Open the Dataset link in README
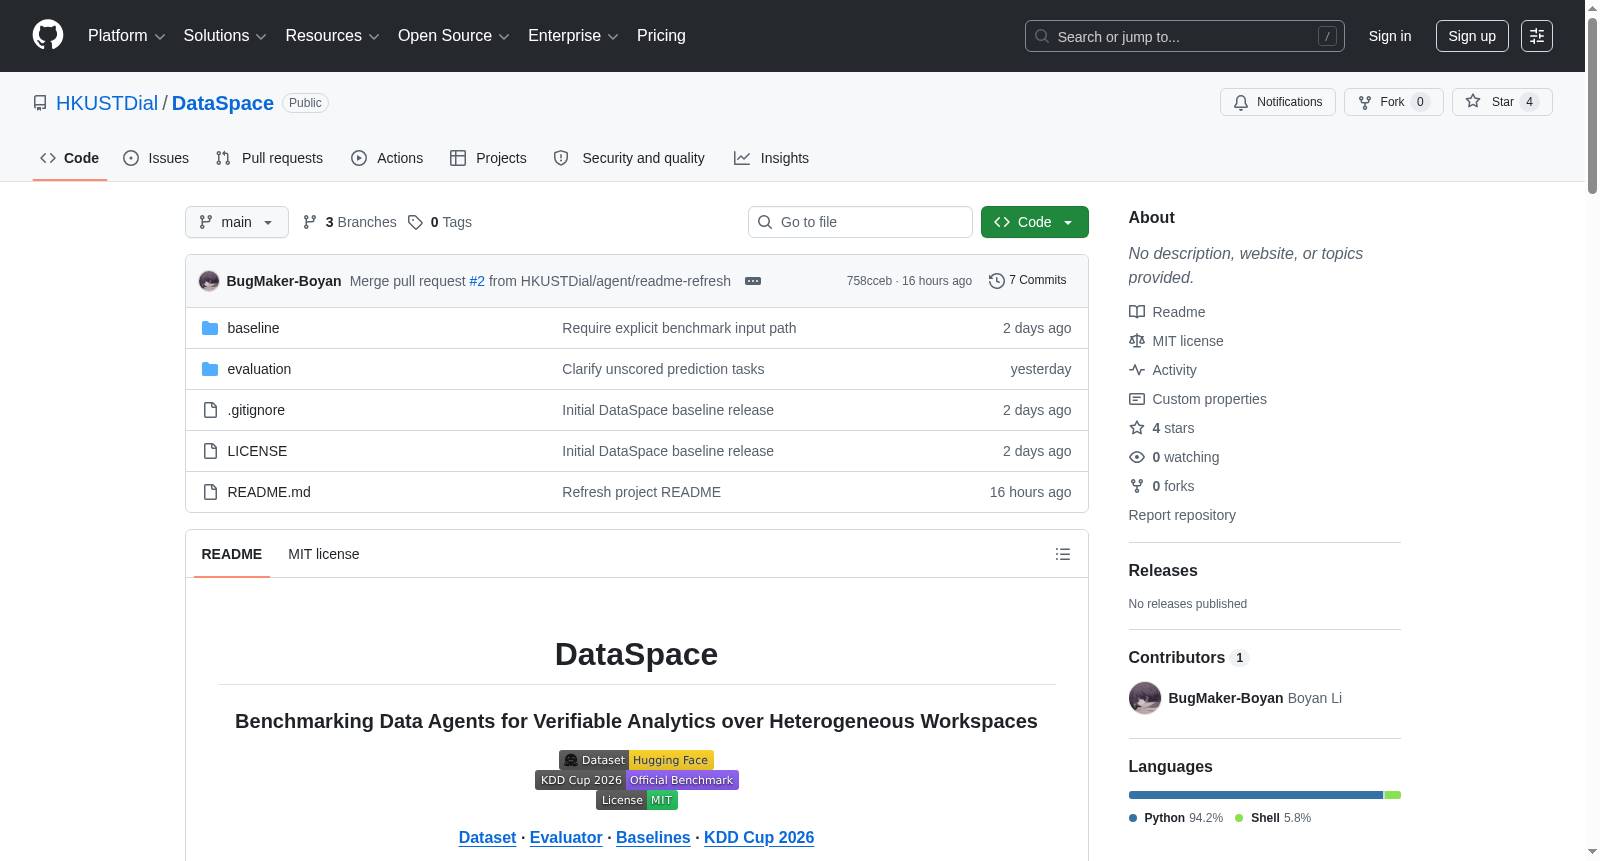The width and height of the screenshot is (1600, 861). [487, 837]
